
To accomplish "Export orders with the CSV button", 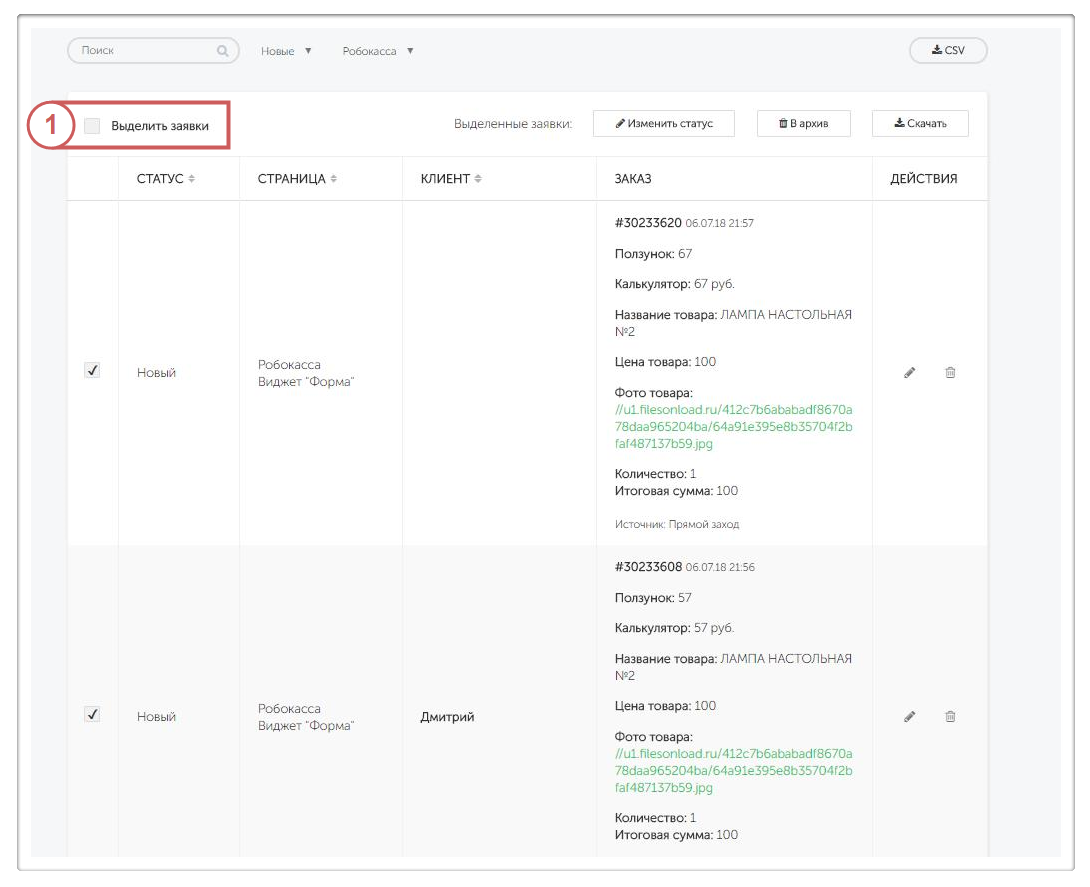I will [x=947, y=51].
